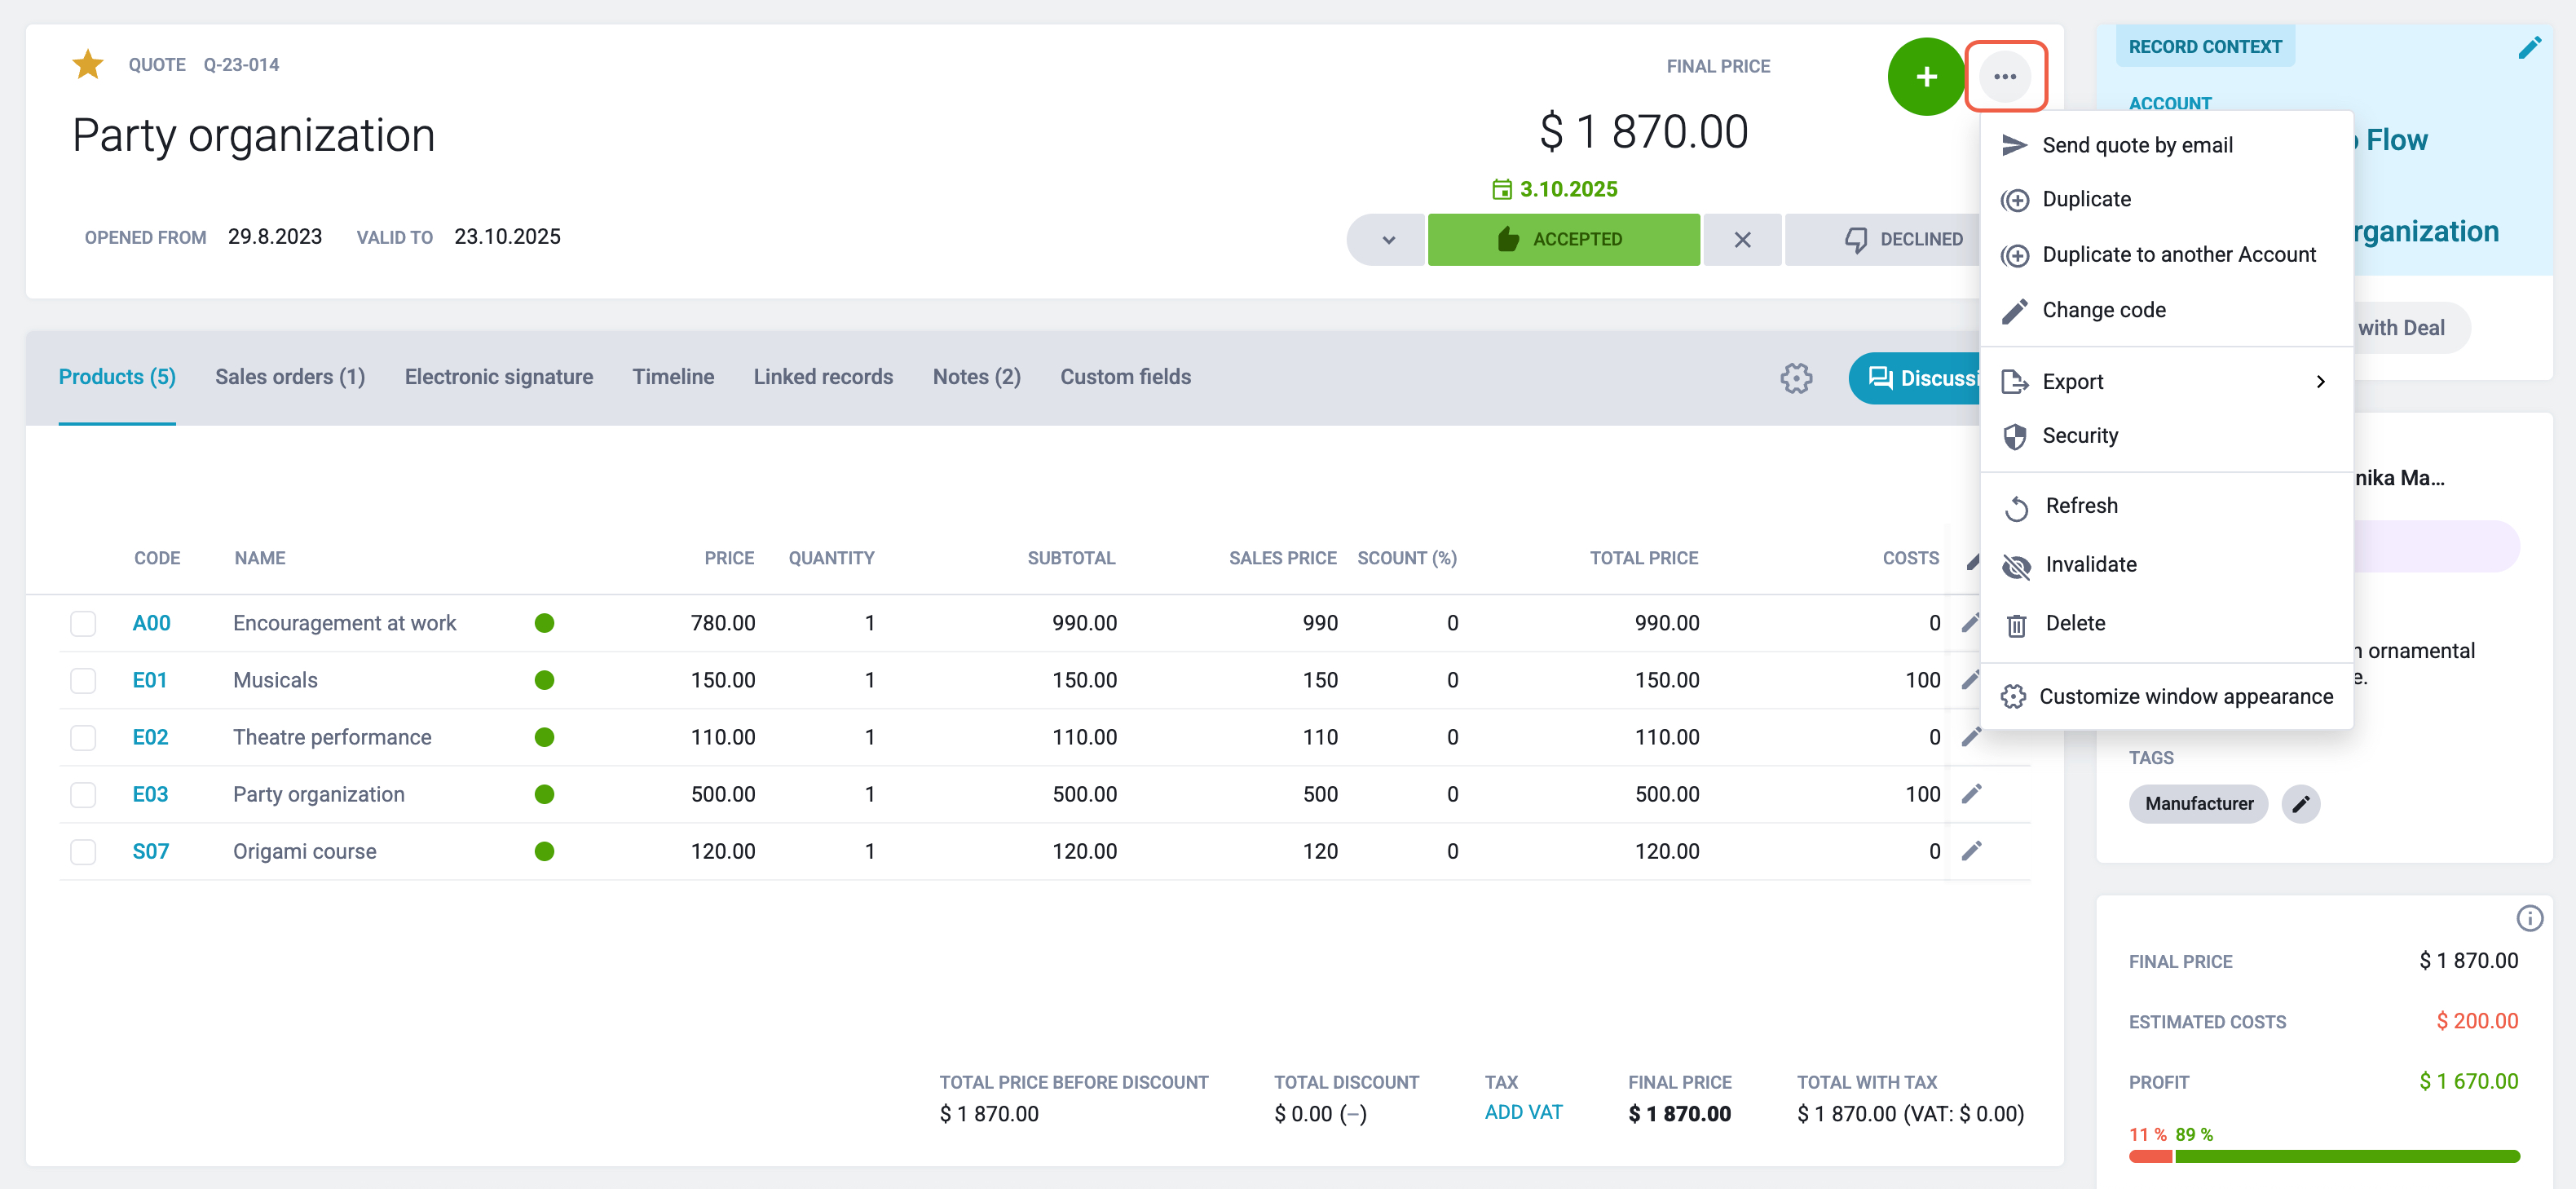Choose Duplicate to another Account
This screenshot has width=2576, height=1189.
point(2166,255)
